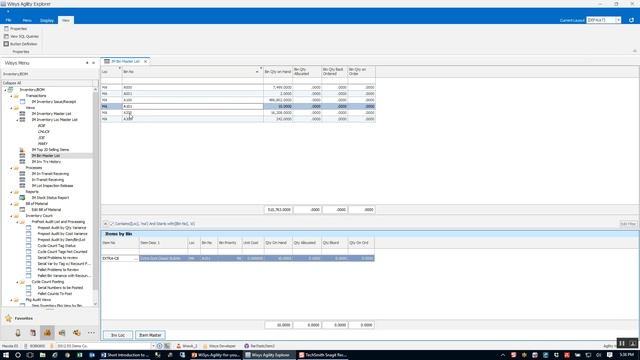Click the IM Lot Inspection Release grid icon
Viewport: 640px width, 360px height.
[x=22, y=186]
